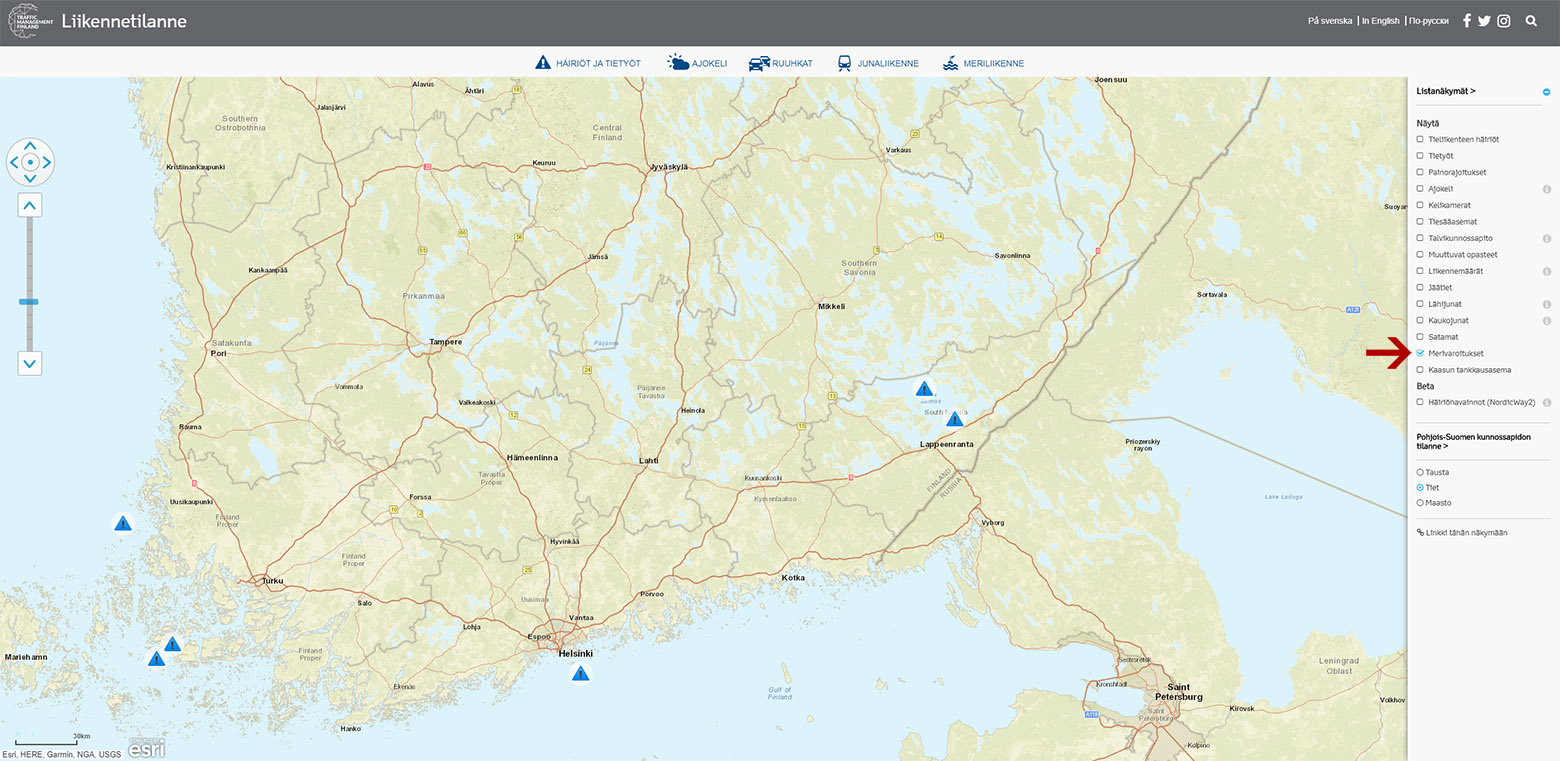This screenshot has height=761, width=1560.
Task: Show info for Lähijunat layer
Action: pyautogui.click(x=1546, y=304)
